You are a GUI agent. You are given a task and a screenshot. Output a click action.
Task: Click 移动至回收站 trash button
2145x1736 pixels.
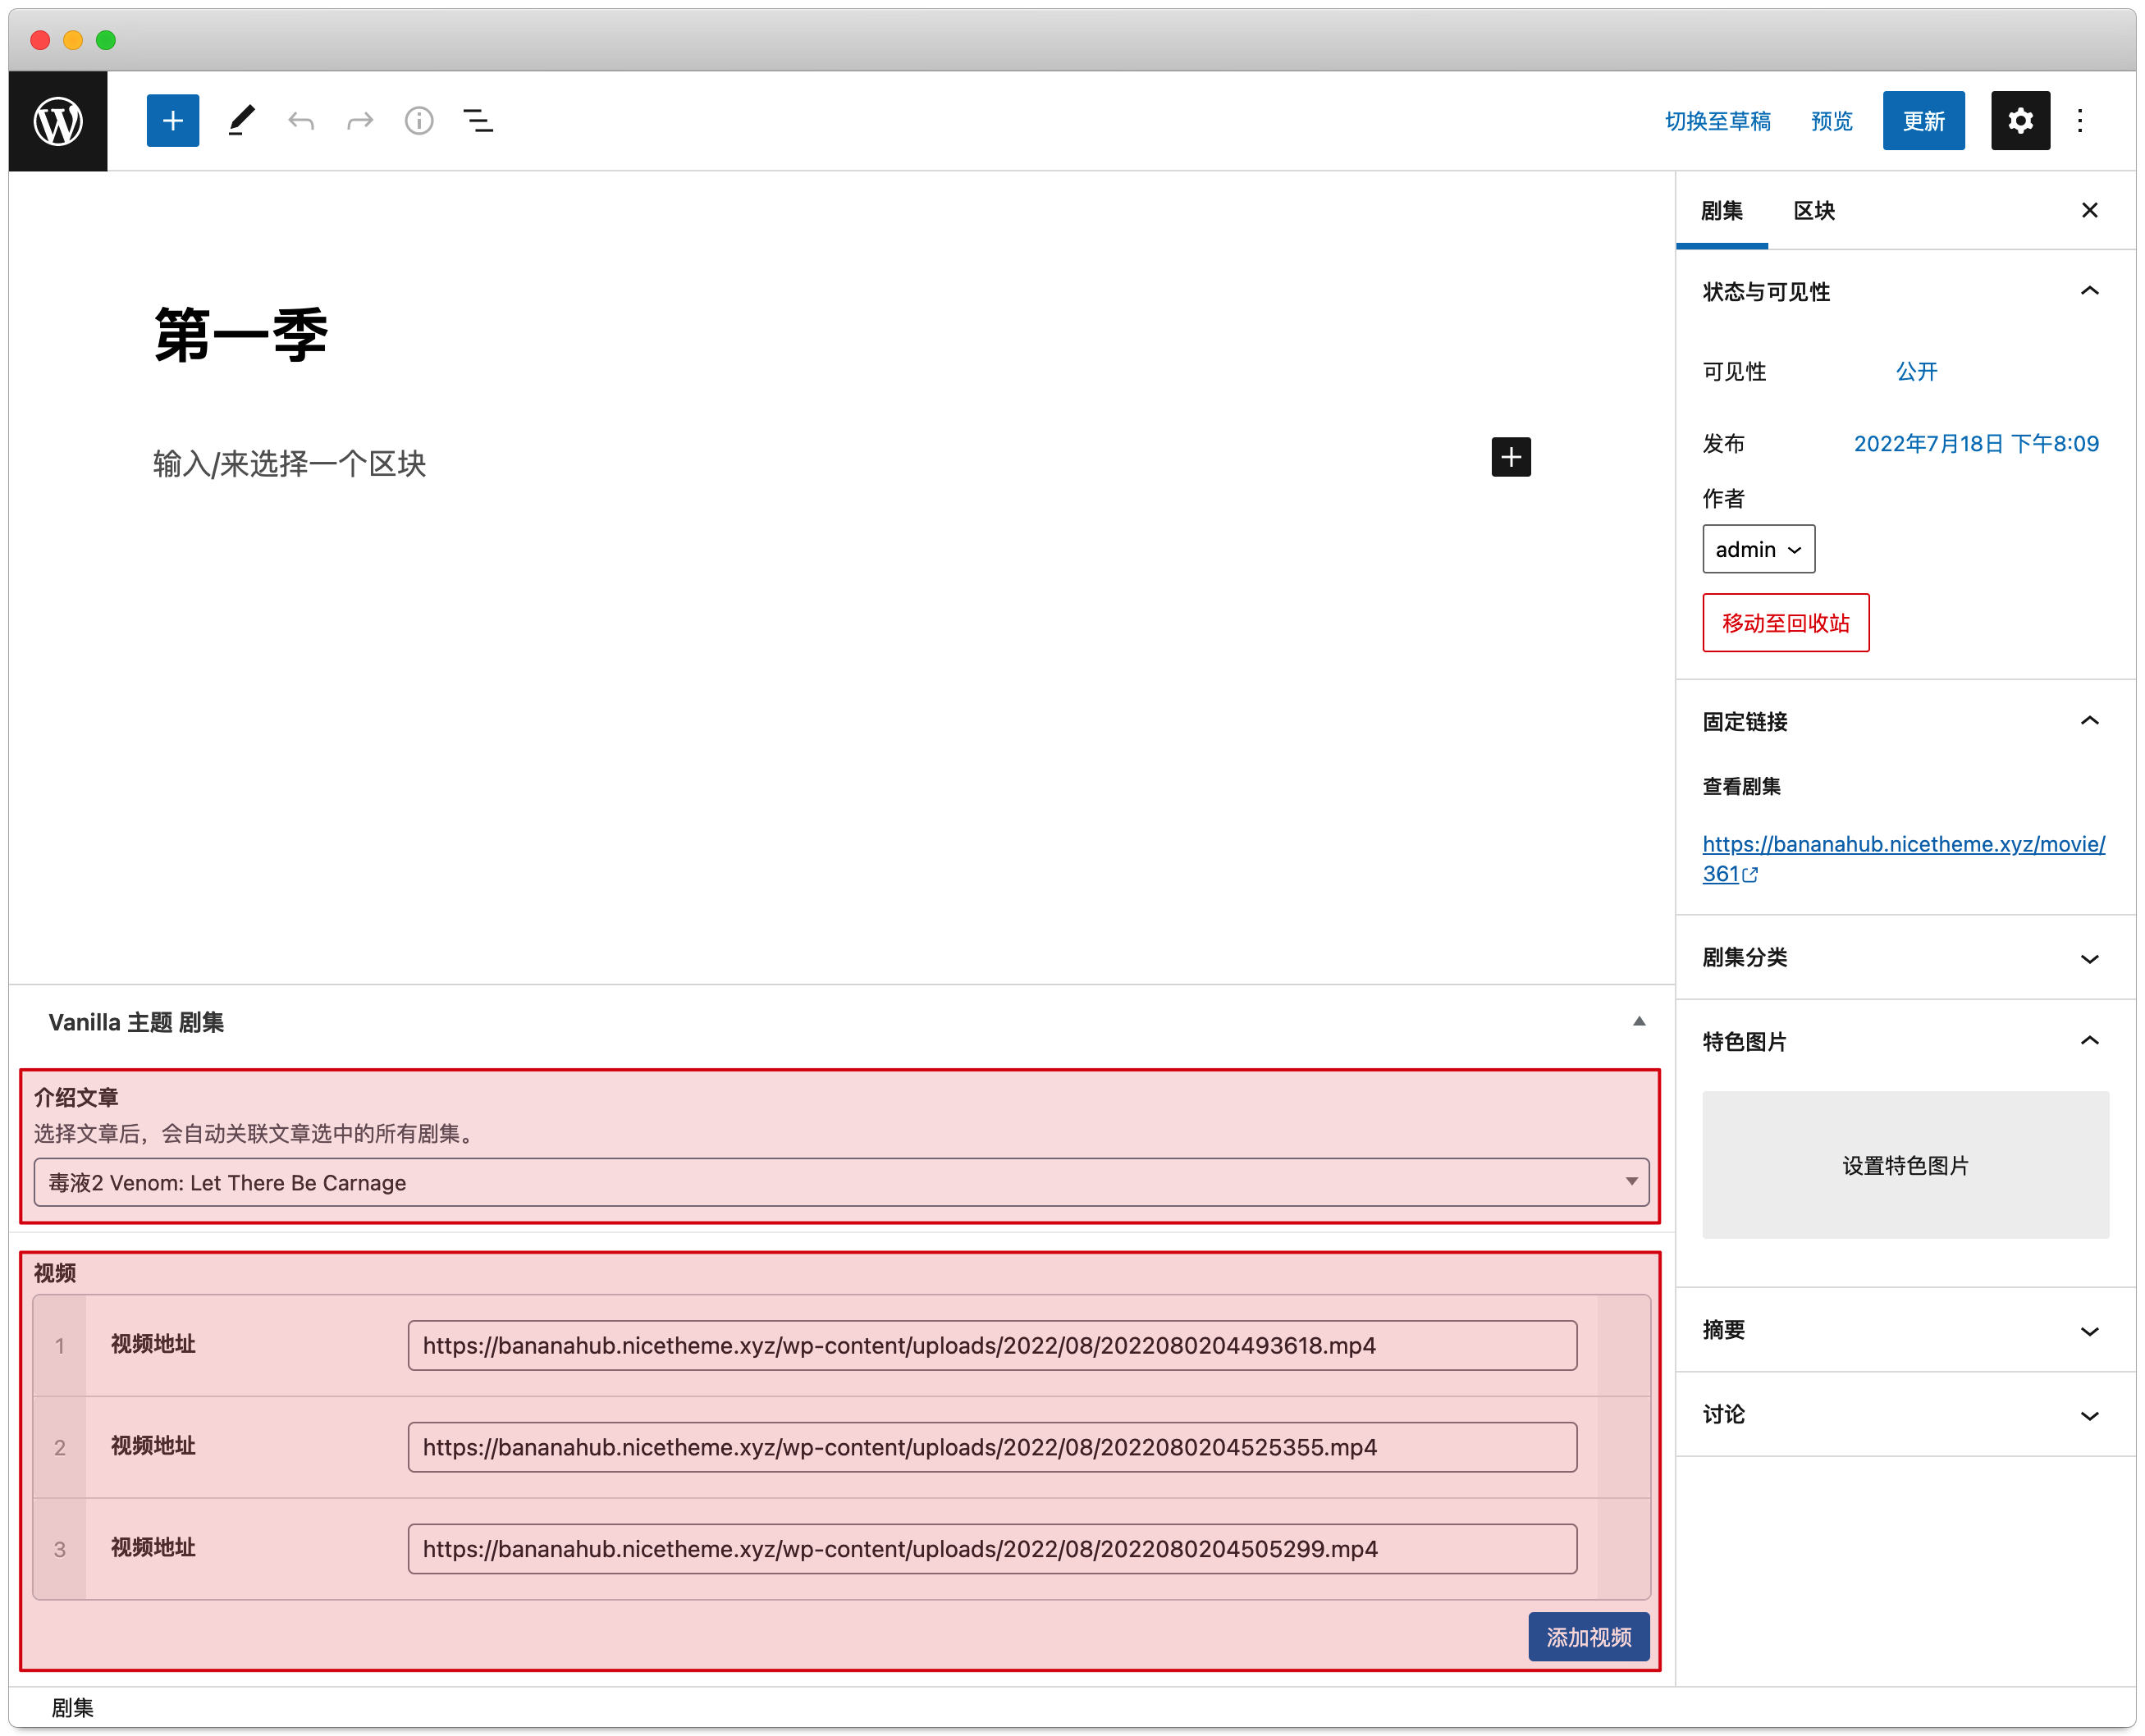pos(1785,623)
